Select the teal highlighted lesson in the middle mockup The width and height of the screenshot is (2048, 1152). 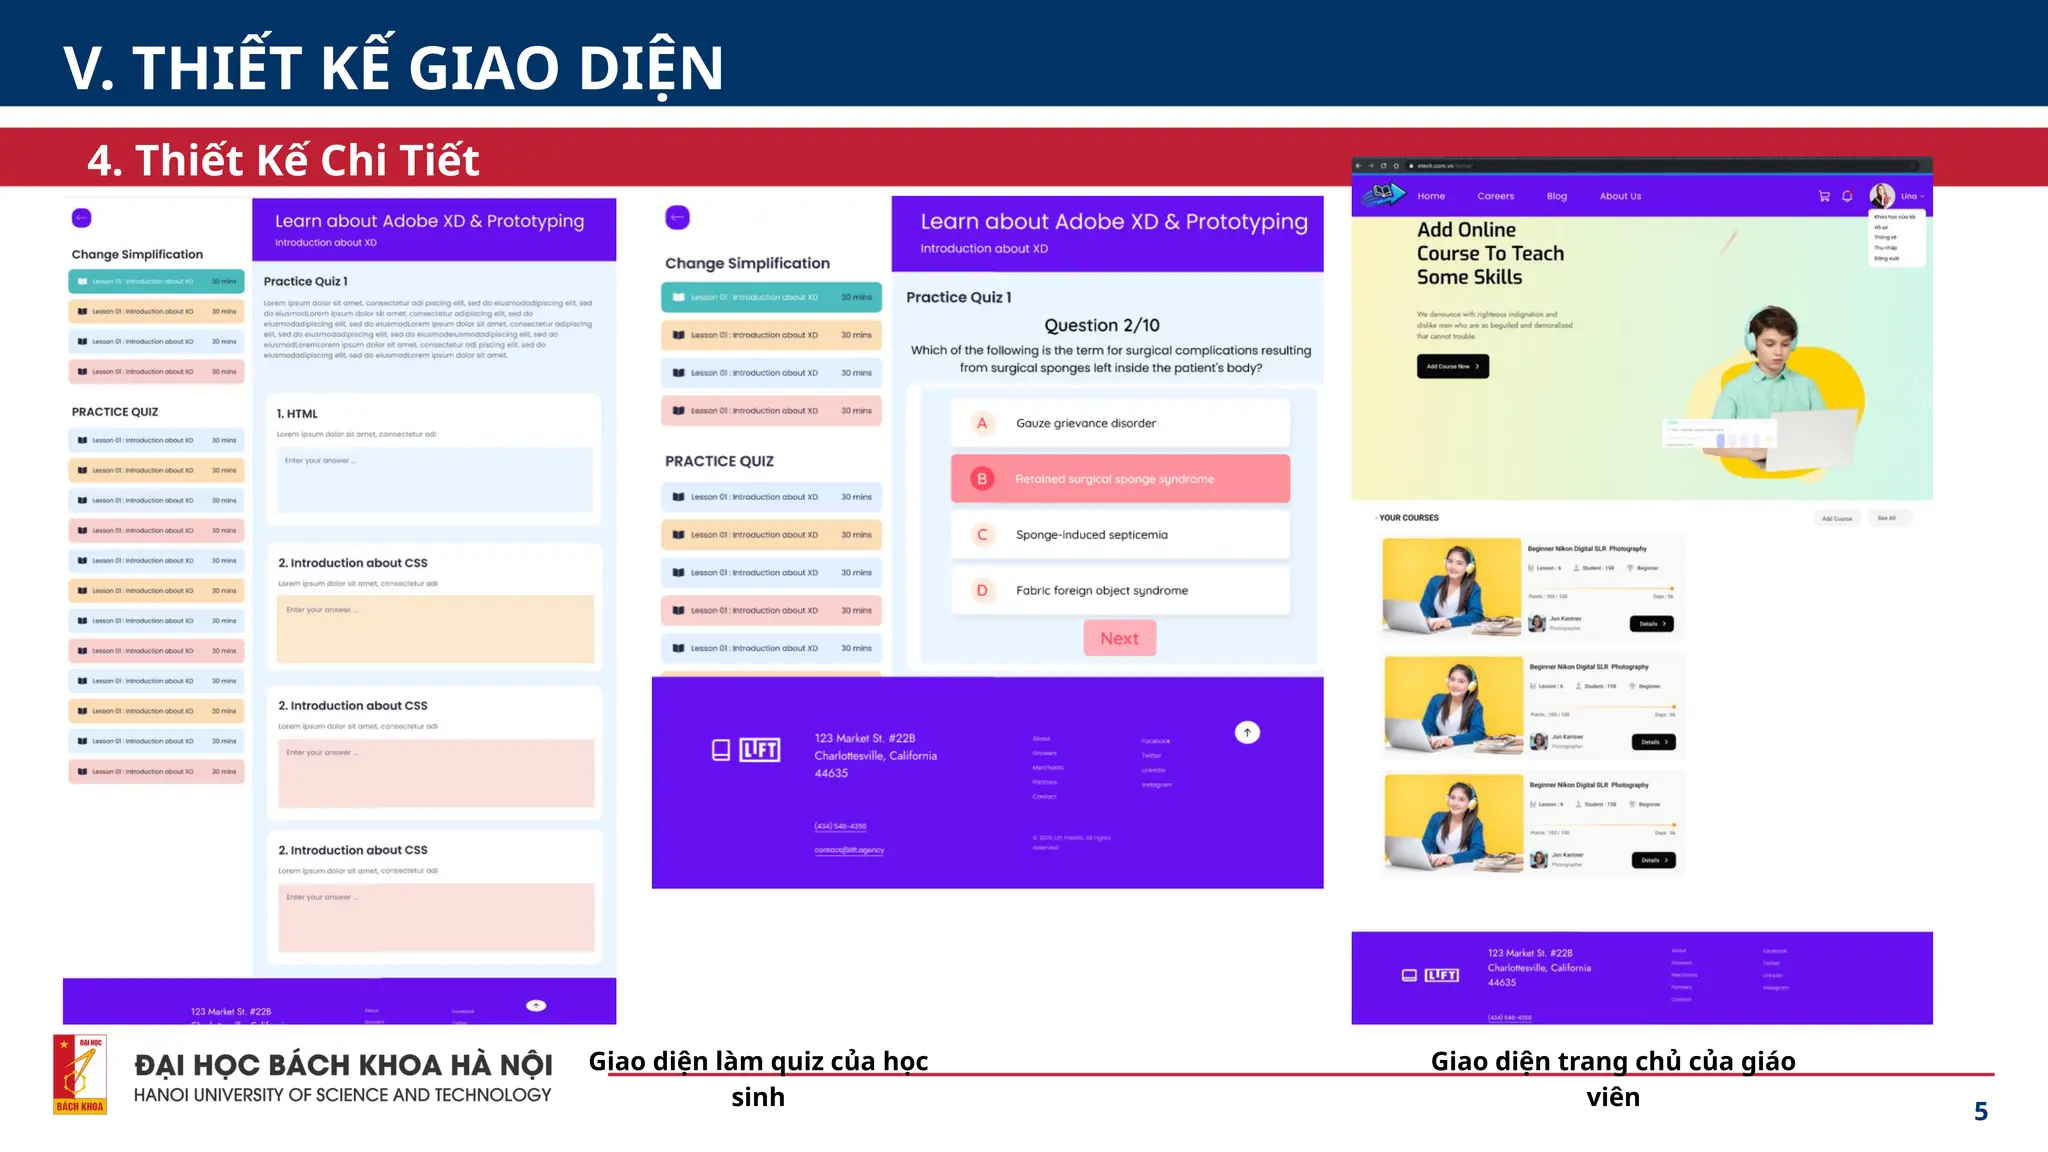[771, 297]
